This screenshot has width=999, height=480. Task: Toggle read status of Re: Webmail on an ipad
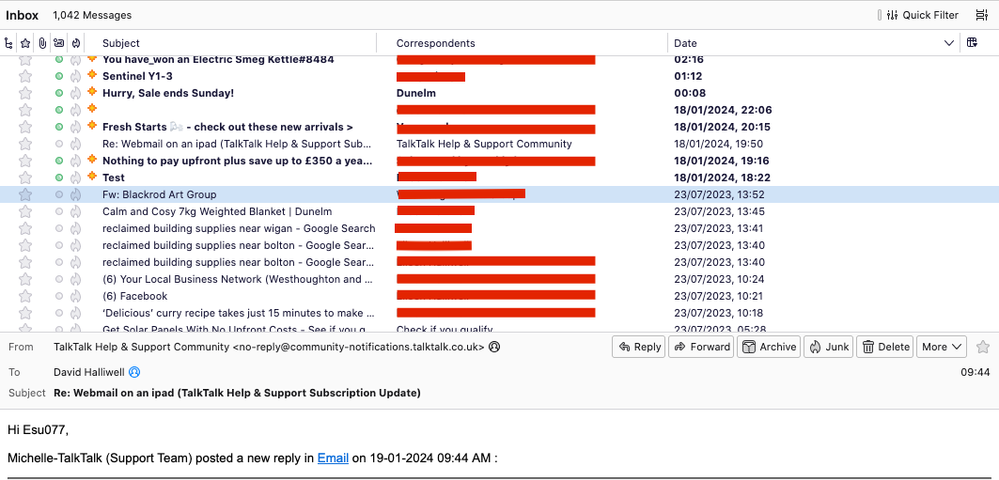click(59, 144)
